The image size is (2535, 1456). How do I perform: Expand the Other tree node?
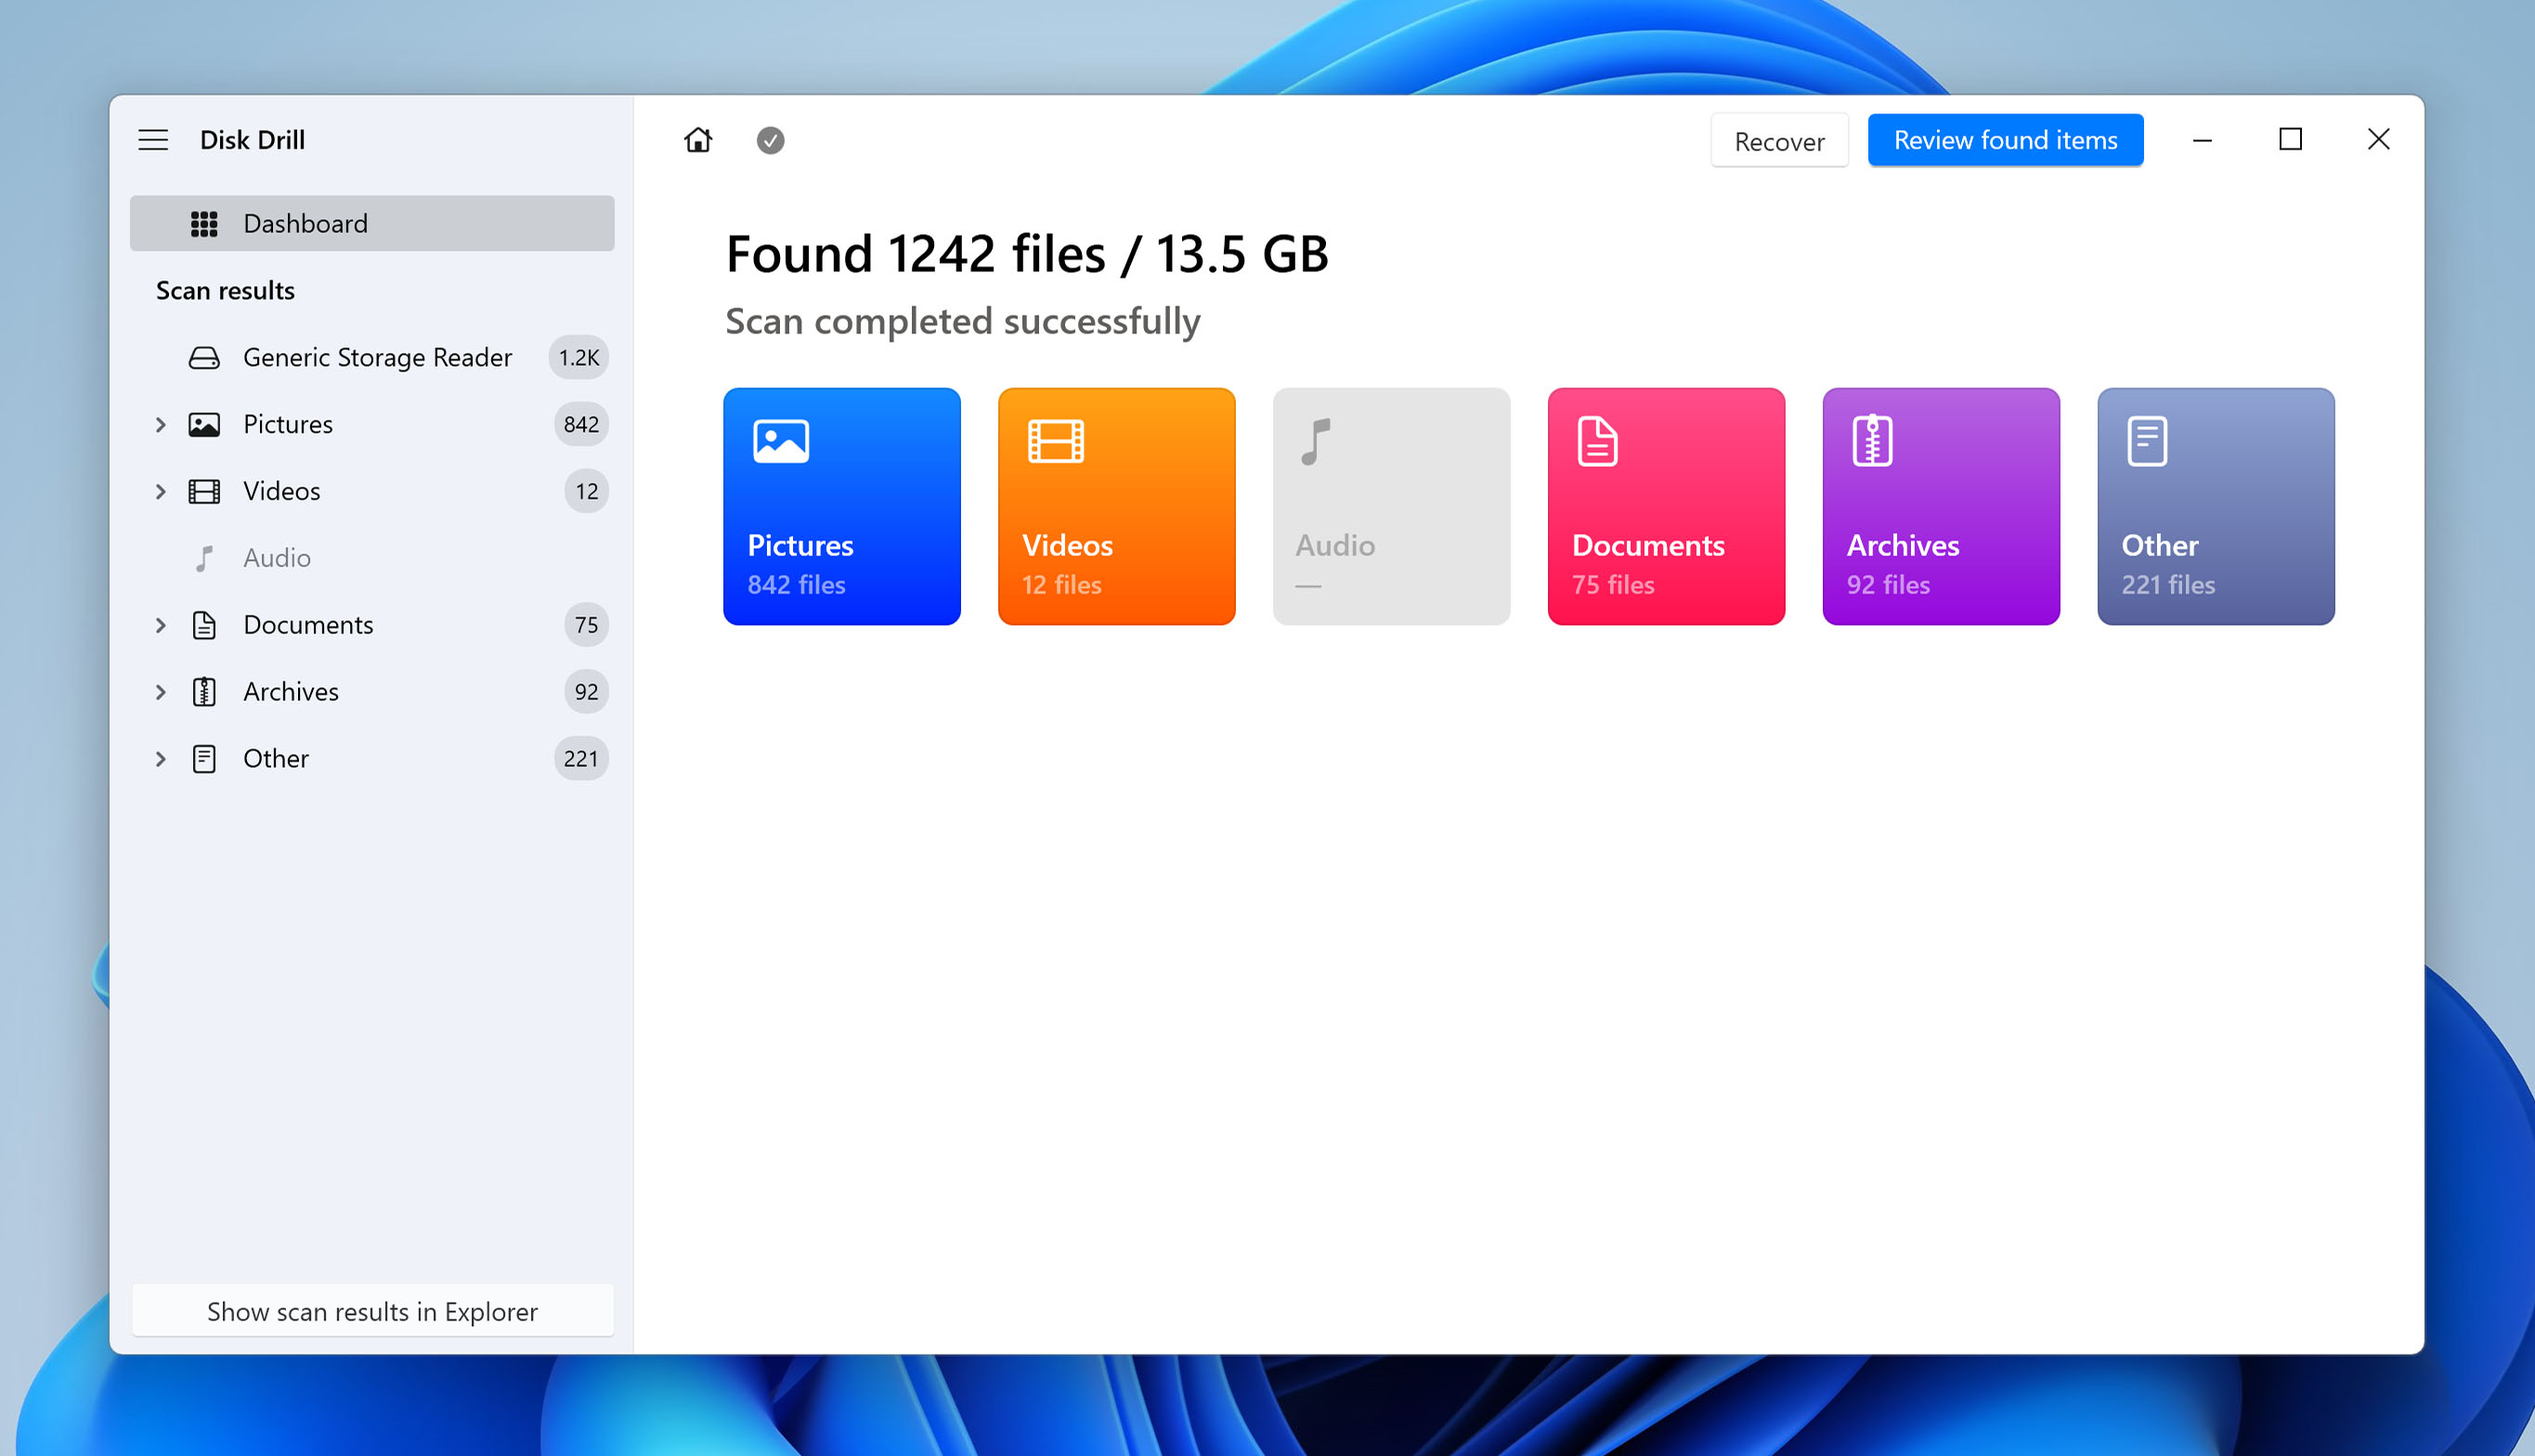(x=160, y=759)
